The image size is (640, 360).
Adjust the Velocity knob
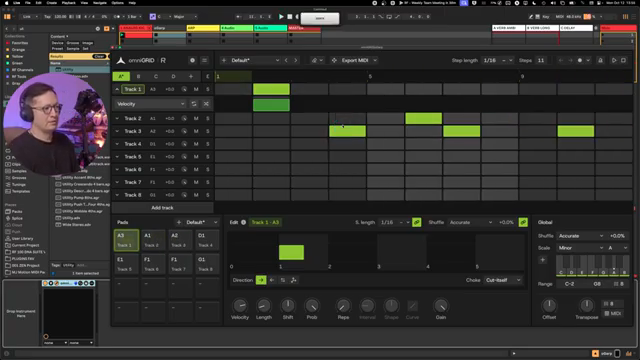tap(240, 306)
